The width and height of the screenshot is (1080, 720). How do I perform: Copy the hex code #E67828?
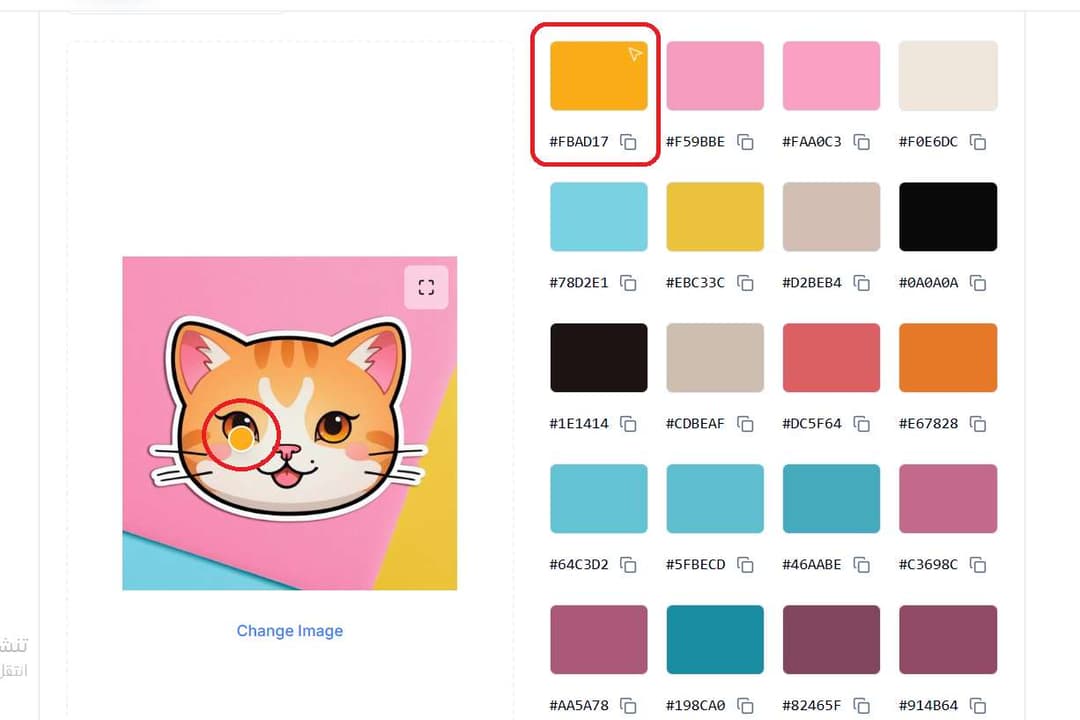pyautogui.click(x=977, y=424)
